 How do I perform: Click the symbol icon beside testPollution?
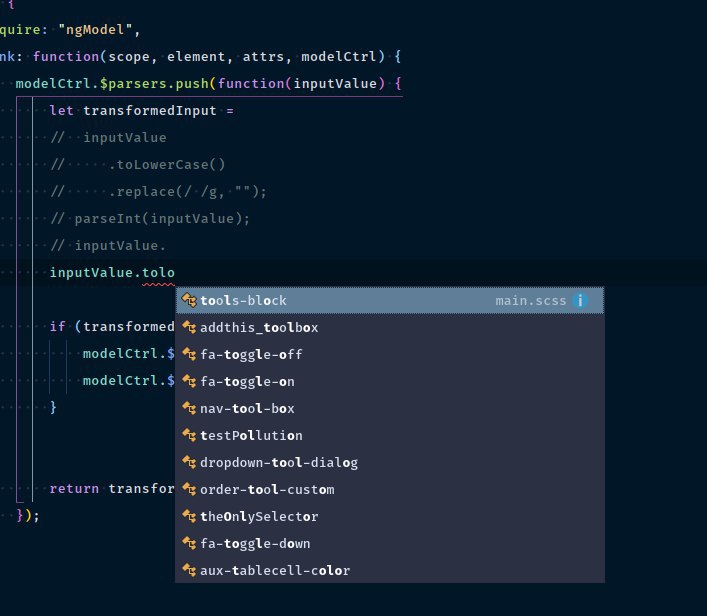(189, 436)
